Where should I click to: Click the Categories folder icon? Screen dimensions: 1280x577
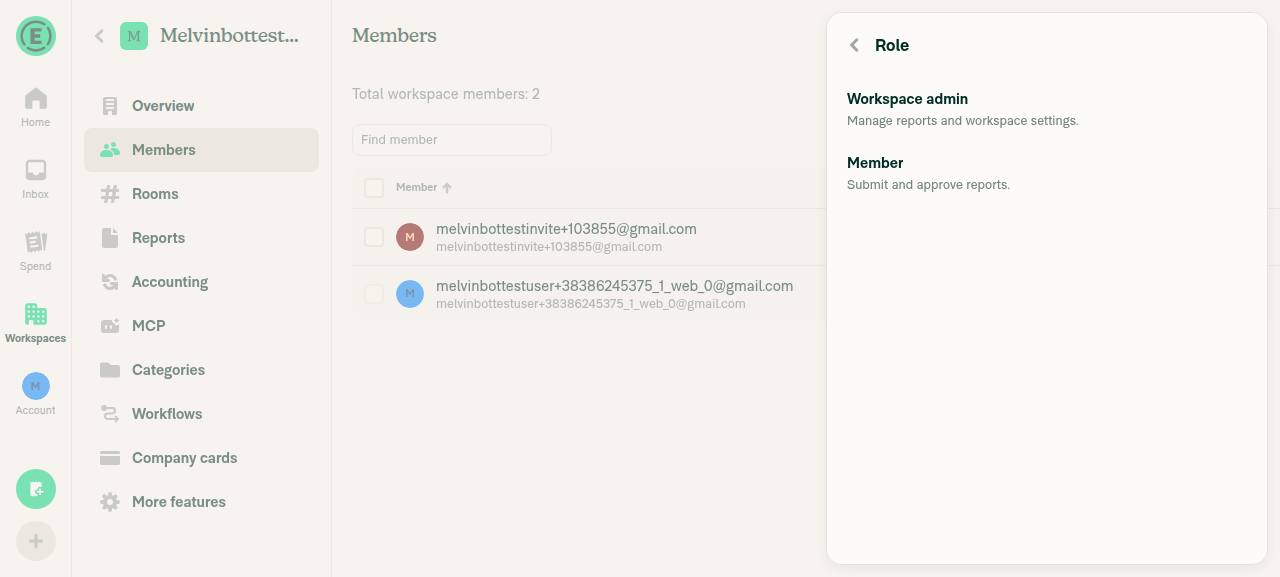point(110,370)
